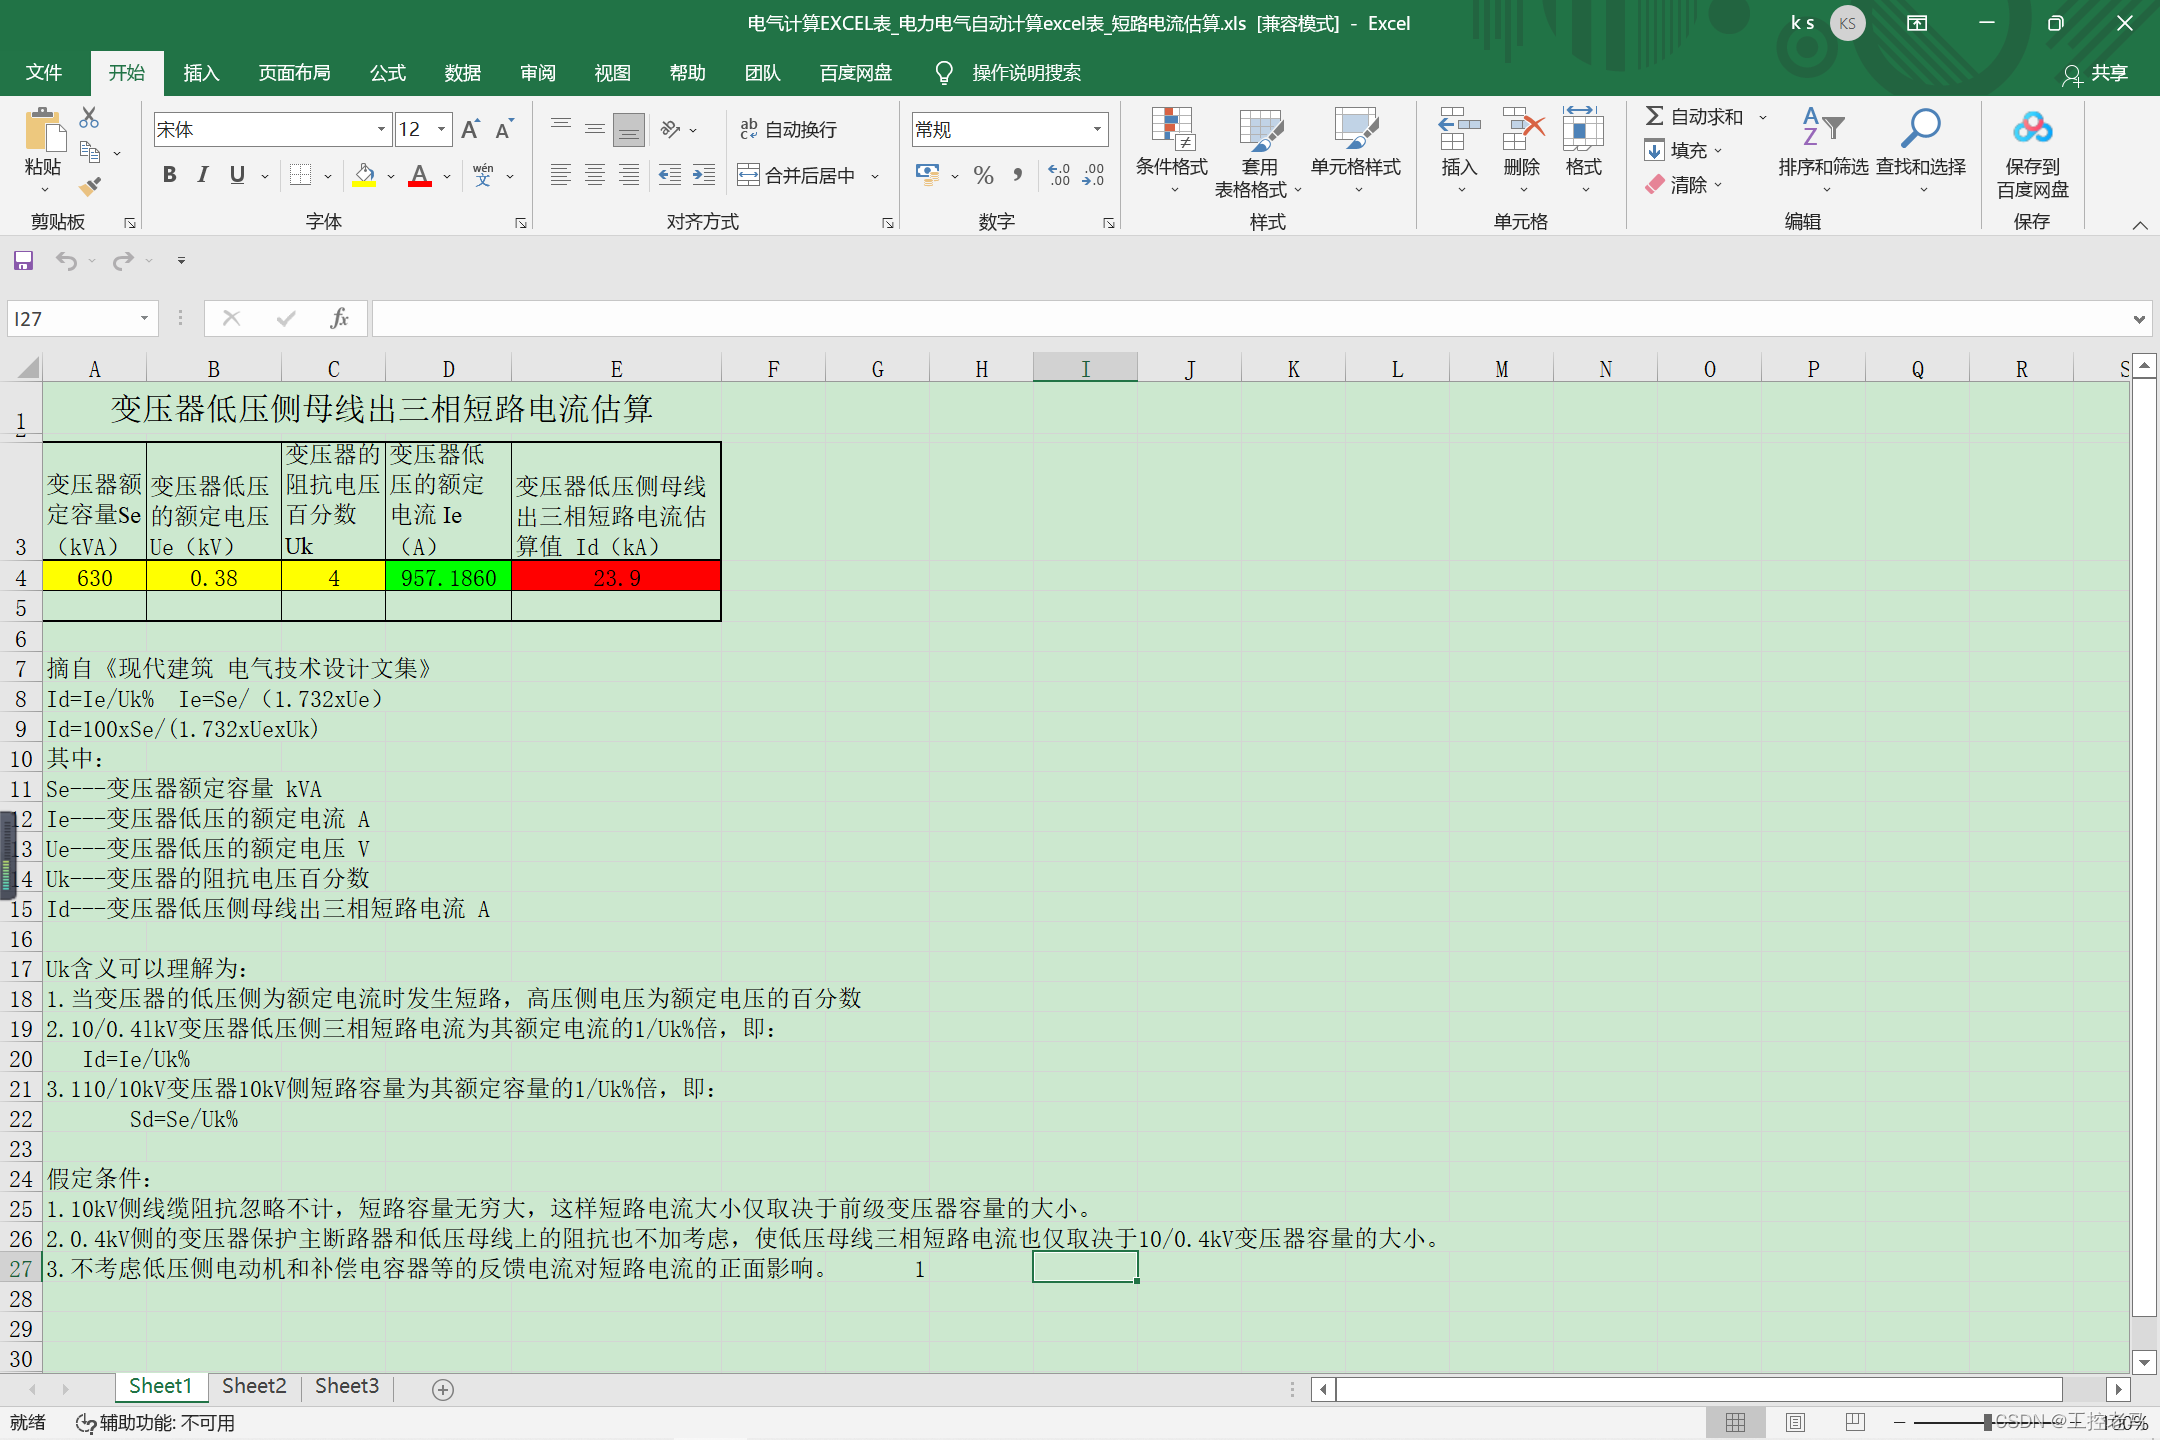Click the Increase Font Size icon
This screenshot has width=2160, height=1440.
(470, 129)
